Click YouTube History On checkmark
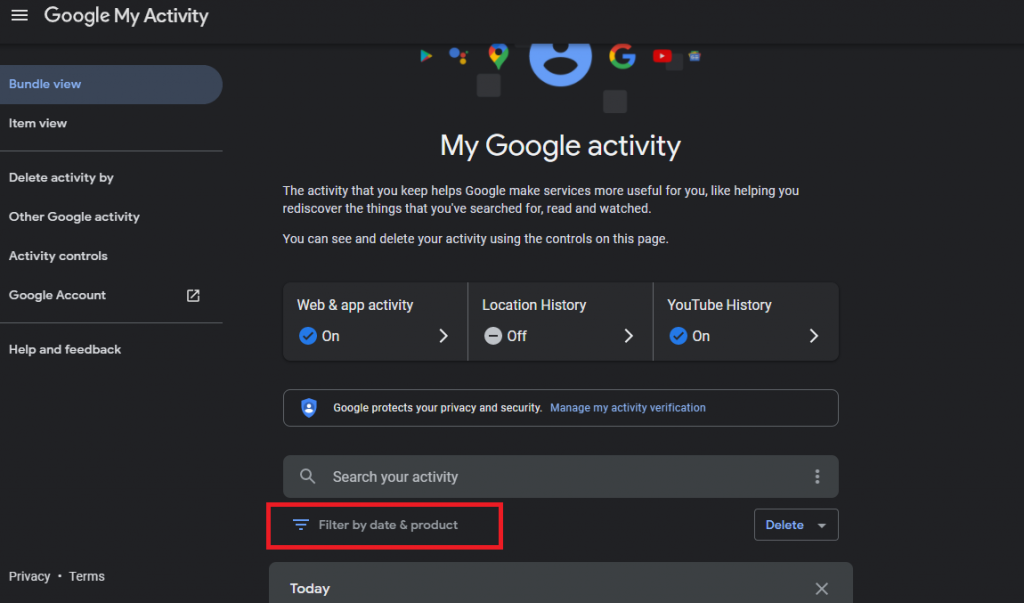 [x=678, y=336]
